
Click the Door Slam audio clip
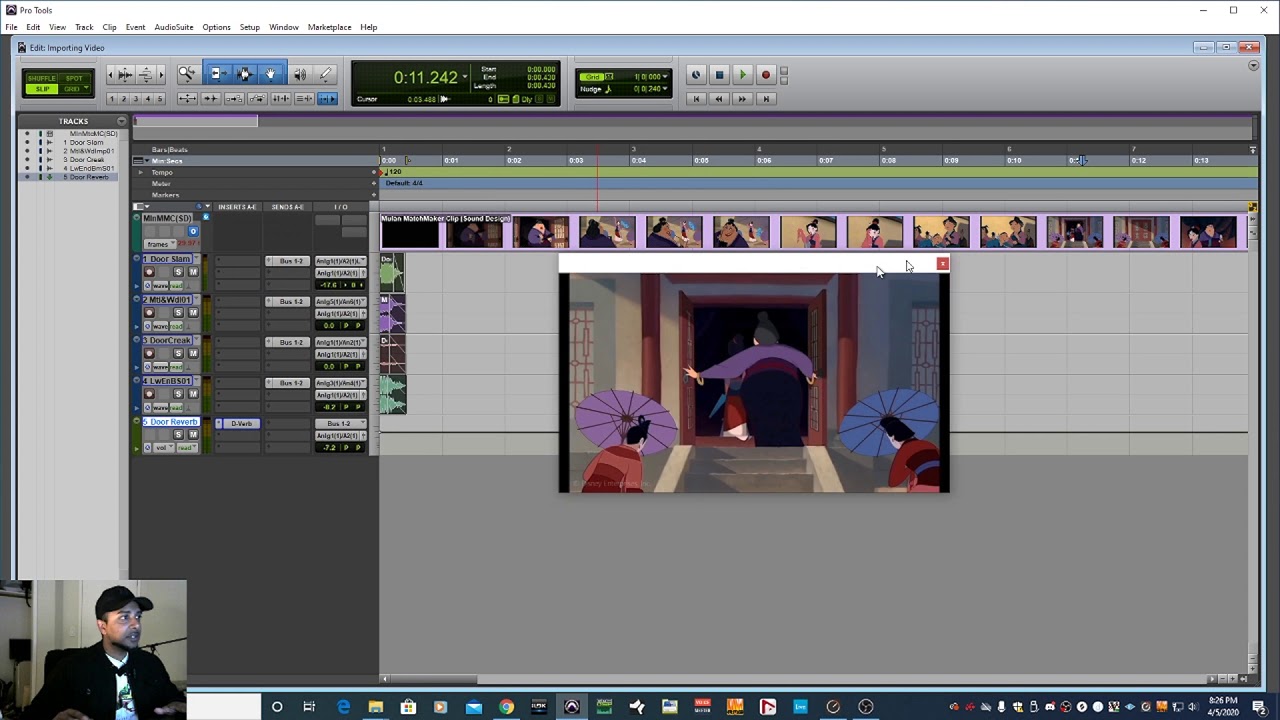point(392,274)
